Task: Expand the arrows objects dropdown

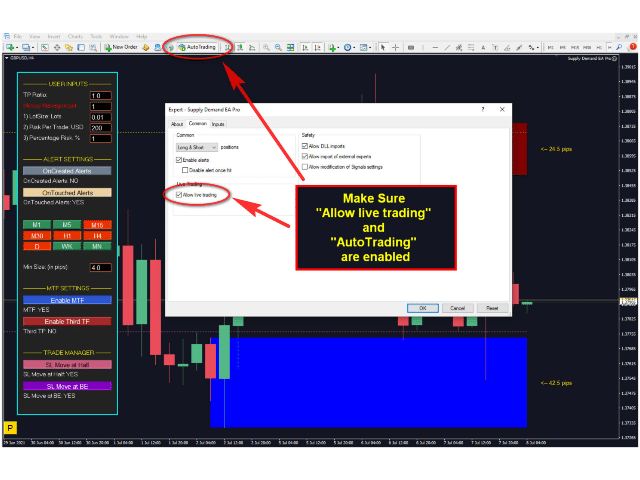Action: pyautogui.click(x=538, y=48)
